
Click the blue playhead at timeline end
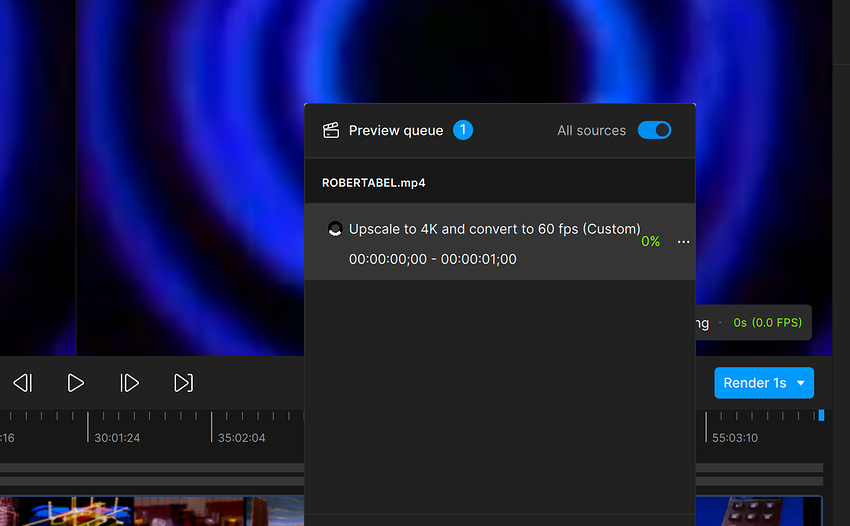pos(821,415)
